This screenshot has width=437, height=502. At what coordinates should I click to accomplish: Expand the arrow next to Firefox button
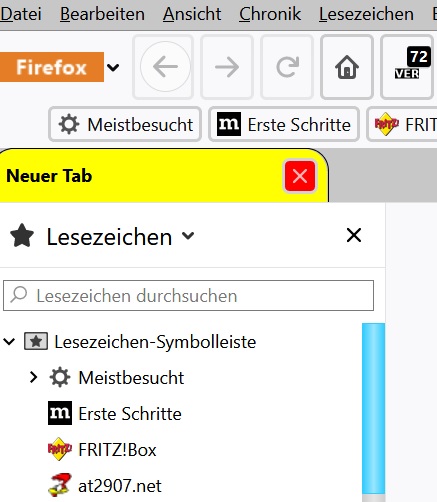pyautogui.click(x=113, y=67)
